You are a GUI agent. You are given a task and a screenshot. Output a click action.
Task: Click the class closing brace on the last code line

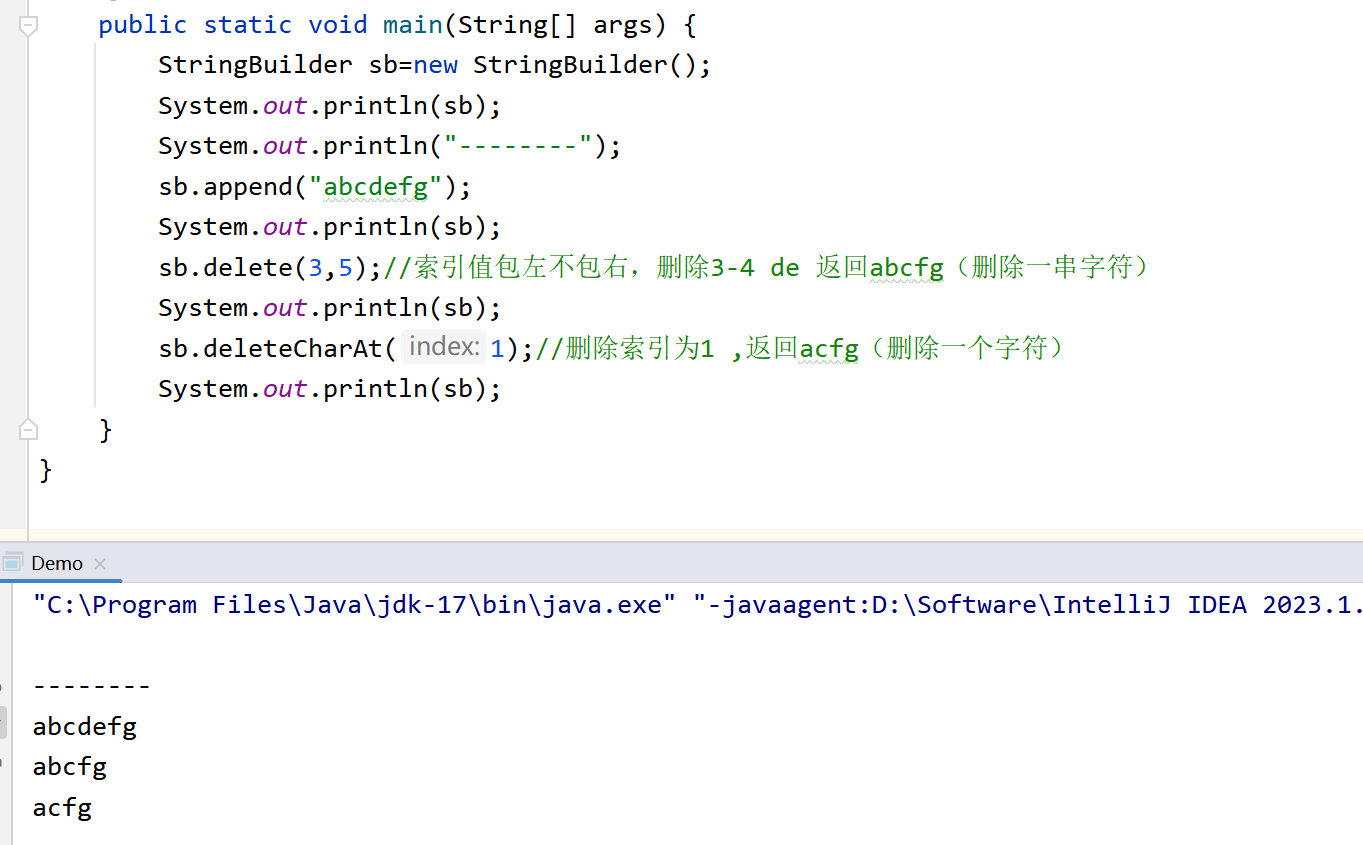(45, 470)
